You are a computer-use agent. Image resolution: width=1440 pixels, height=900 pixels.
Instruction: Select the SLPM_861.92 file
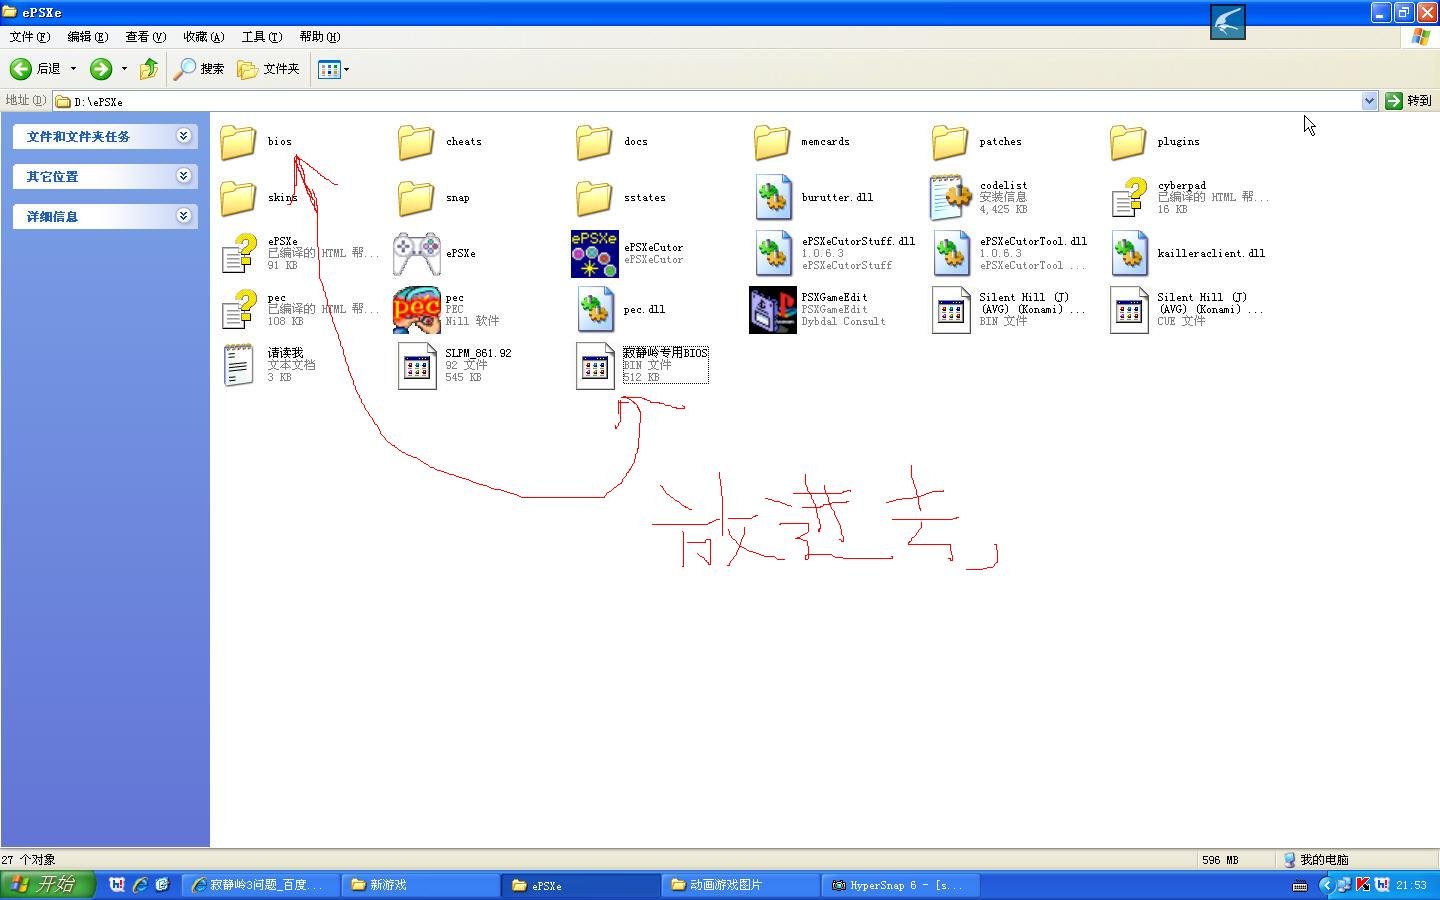click(x=416, y=366)
